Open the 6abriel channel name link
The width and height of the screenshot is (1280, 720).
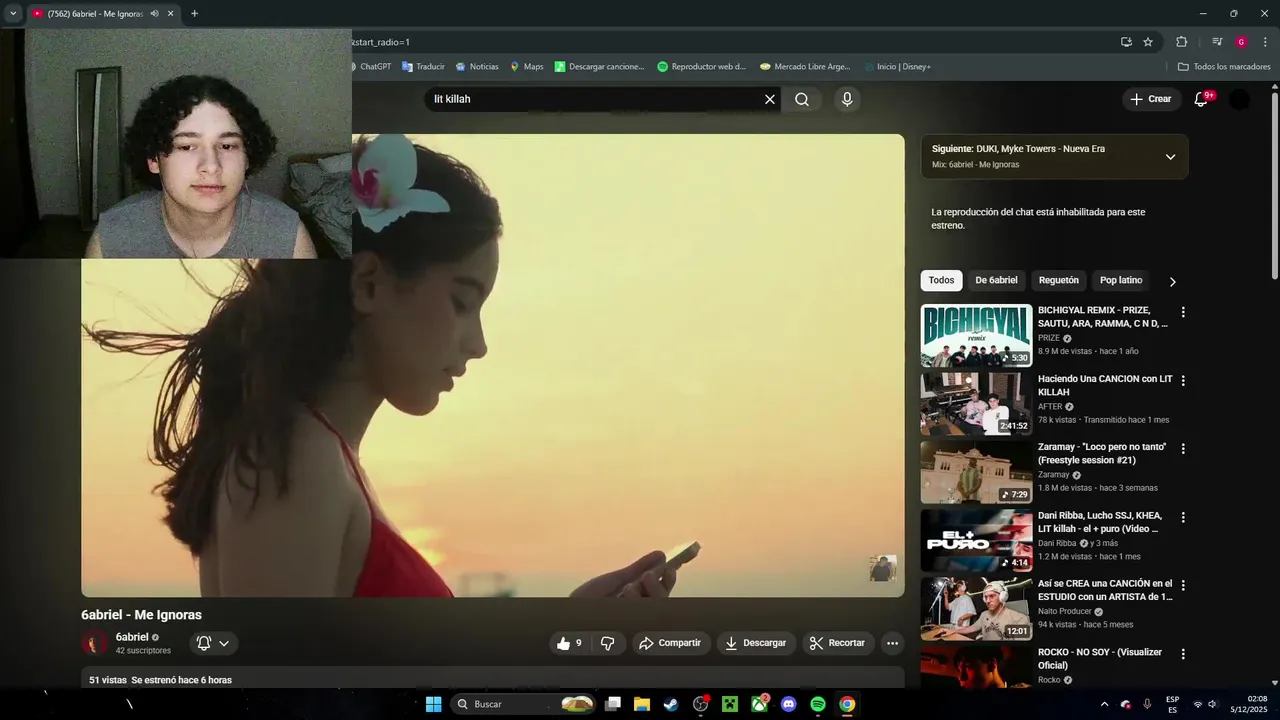click(132, 637)
